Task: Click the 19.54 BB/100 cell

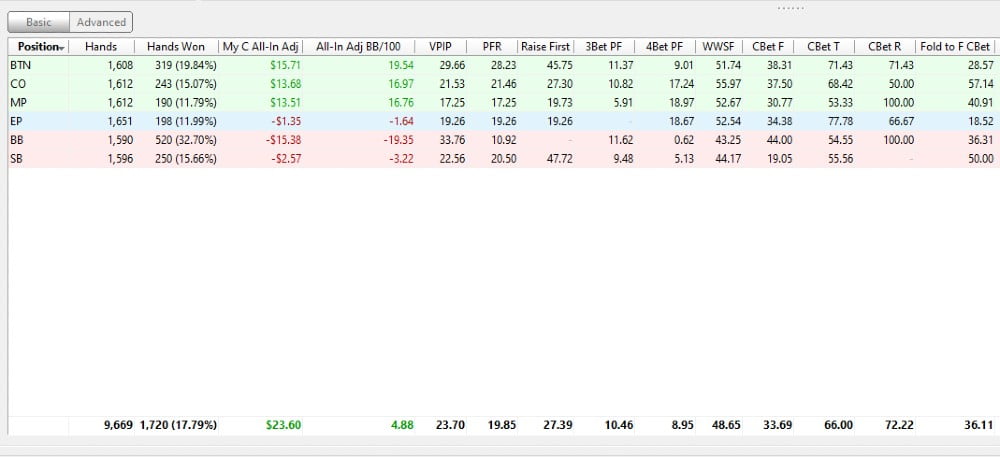Action: click(x=401, y=65)
